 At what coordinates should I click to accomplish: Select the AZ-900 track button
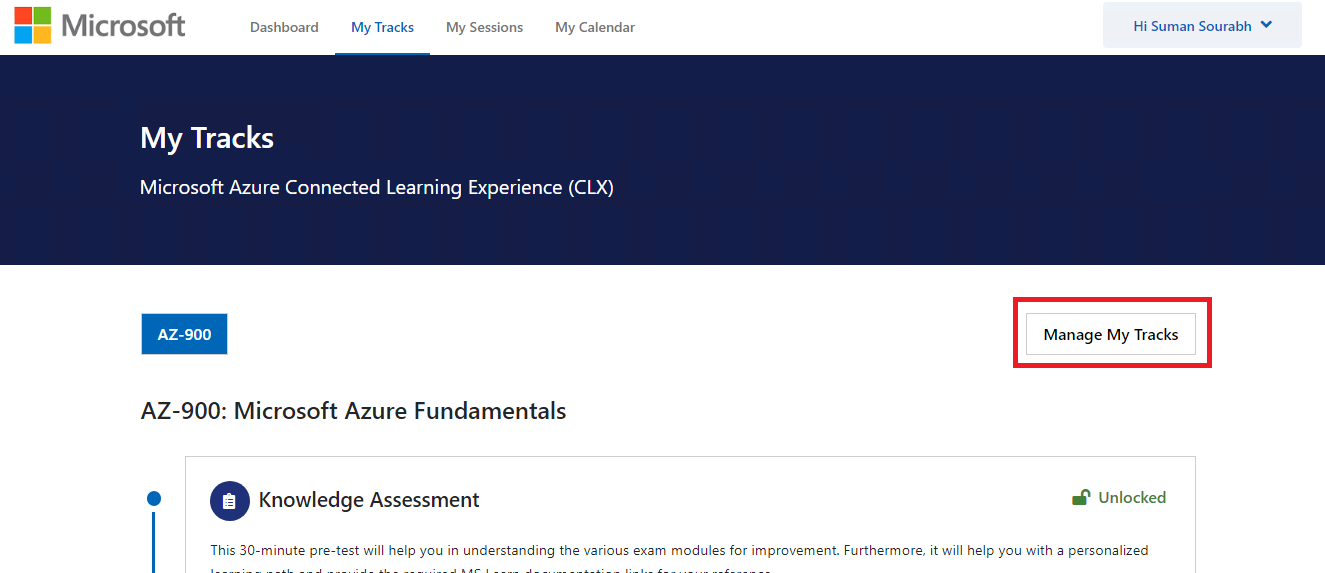(184, 334)
